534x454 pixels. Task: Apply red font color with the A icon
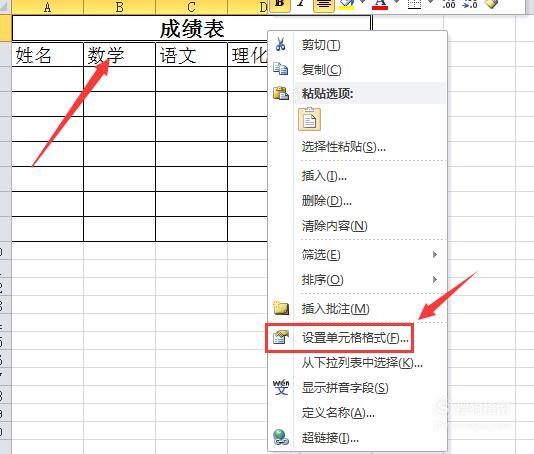coord(380,4)
